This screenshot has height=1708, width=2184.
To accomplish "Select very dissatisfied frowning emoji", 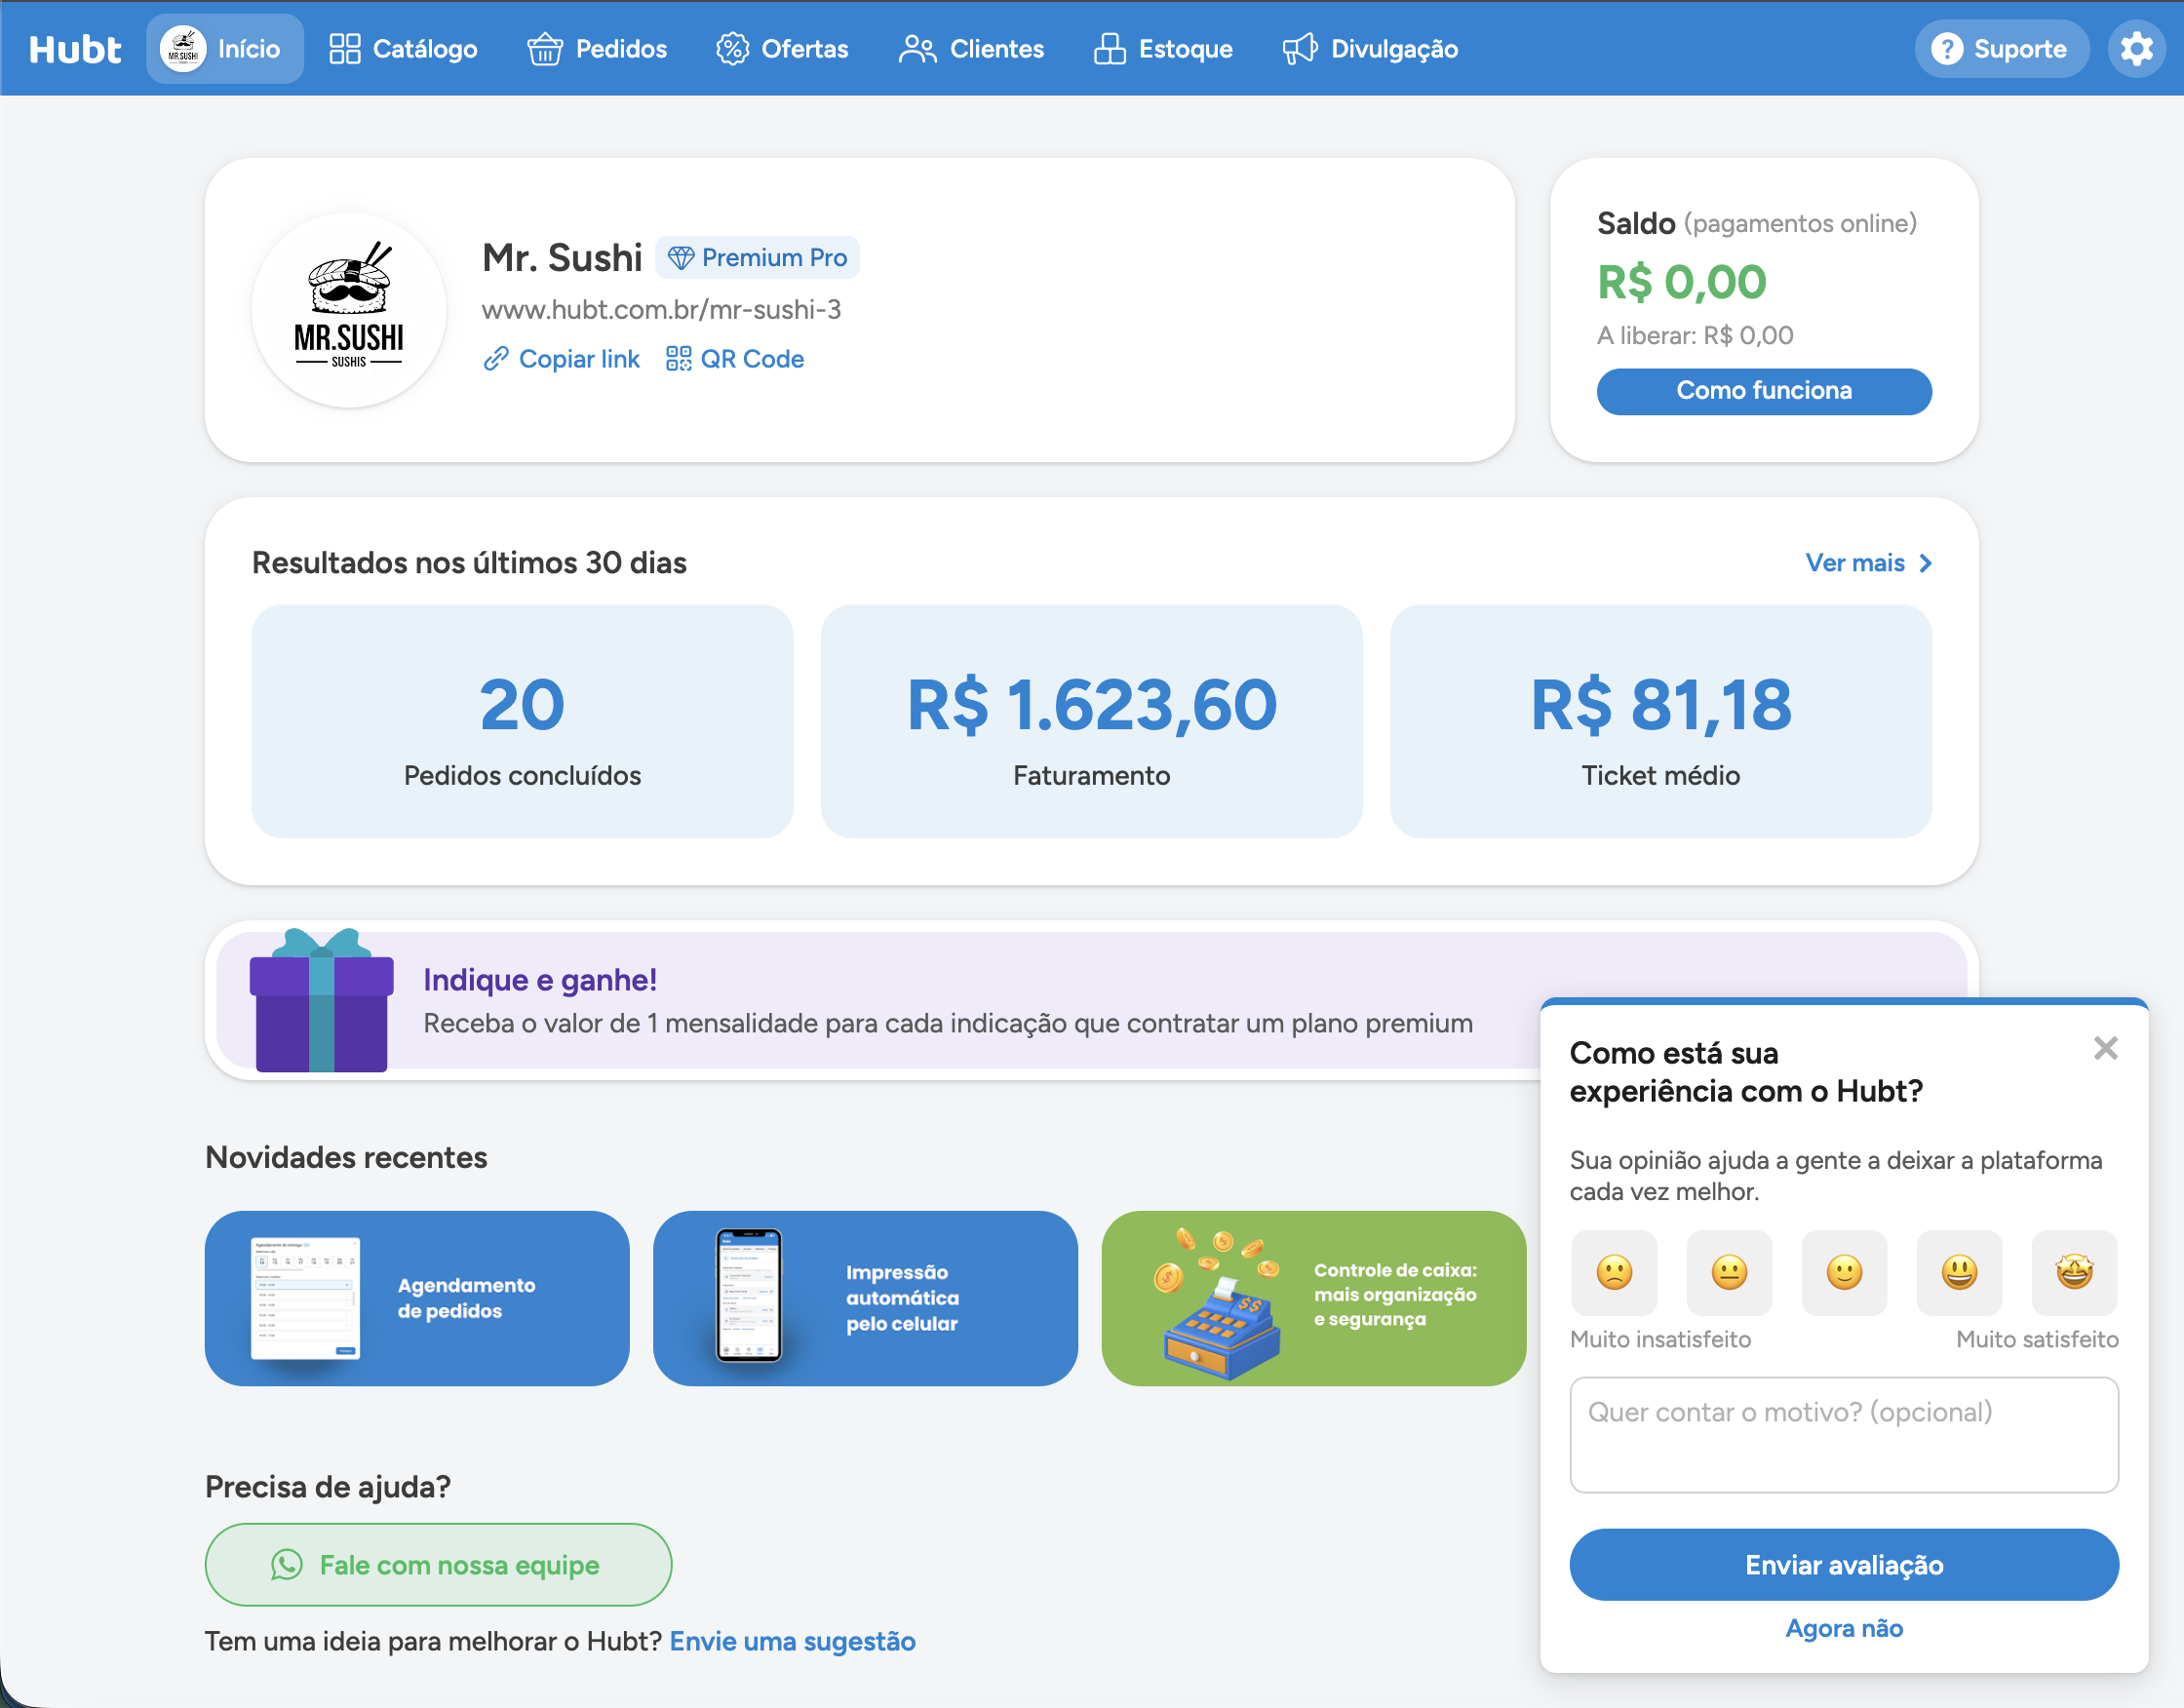I will click(1614, 1272).
